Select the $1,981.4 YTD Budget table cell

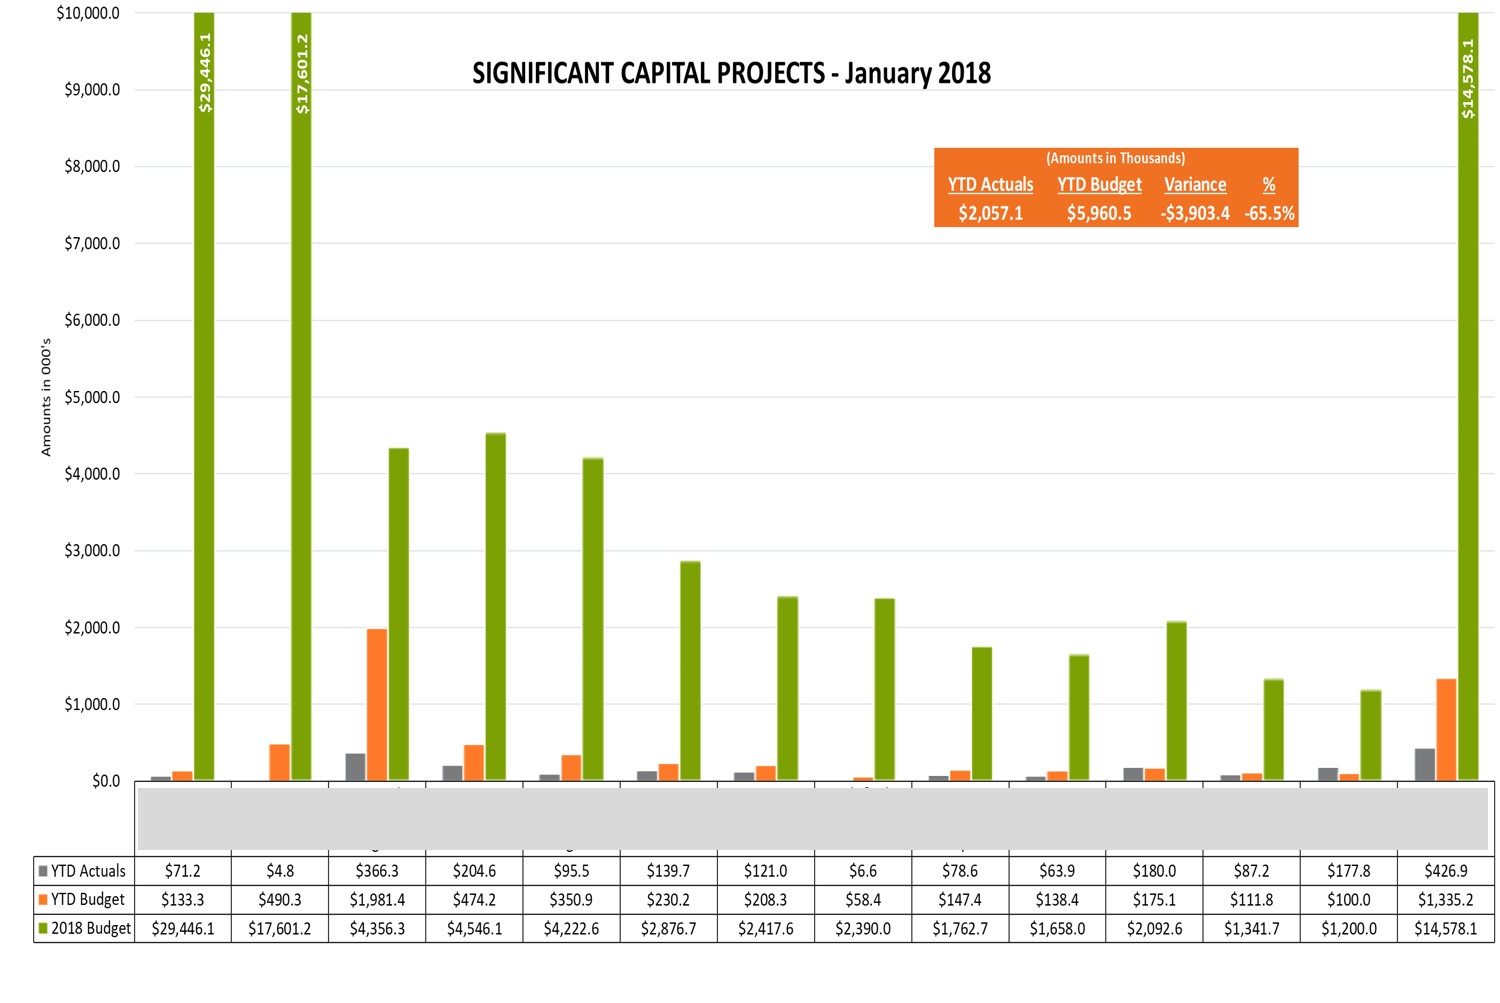pos(377,900)
